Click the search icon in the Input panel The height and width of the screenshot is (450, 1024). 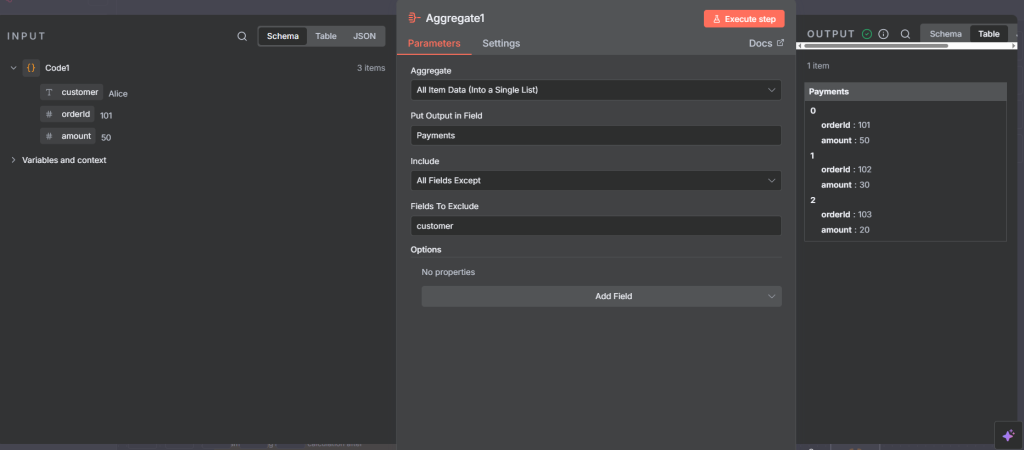pos(242,36)
